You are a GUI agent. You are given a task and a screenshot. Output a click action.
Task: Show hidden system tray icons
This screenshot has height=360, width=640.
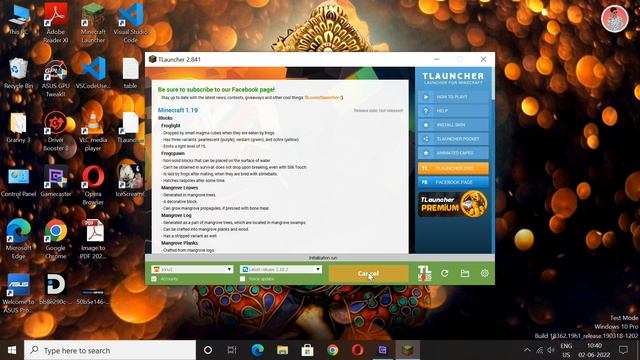click(x=527, y=350)
